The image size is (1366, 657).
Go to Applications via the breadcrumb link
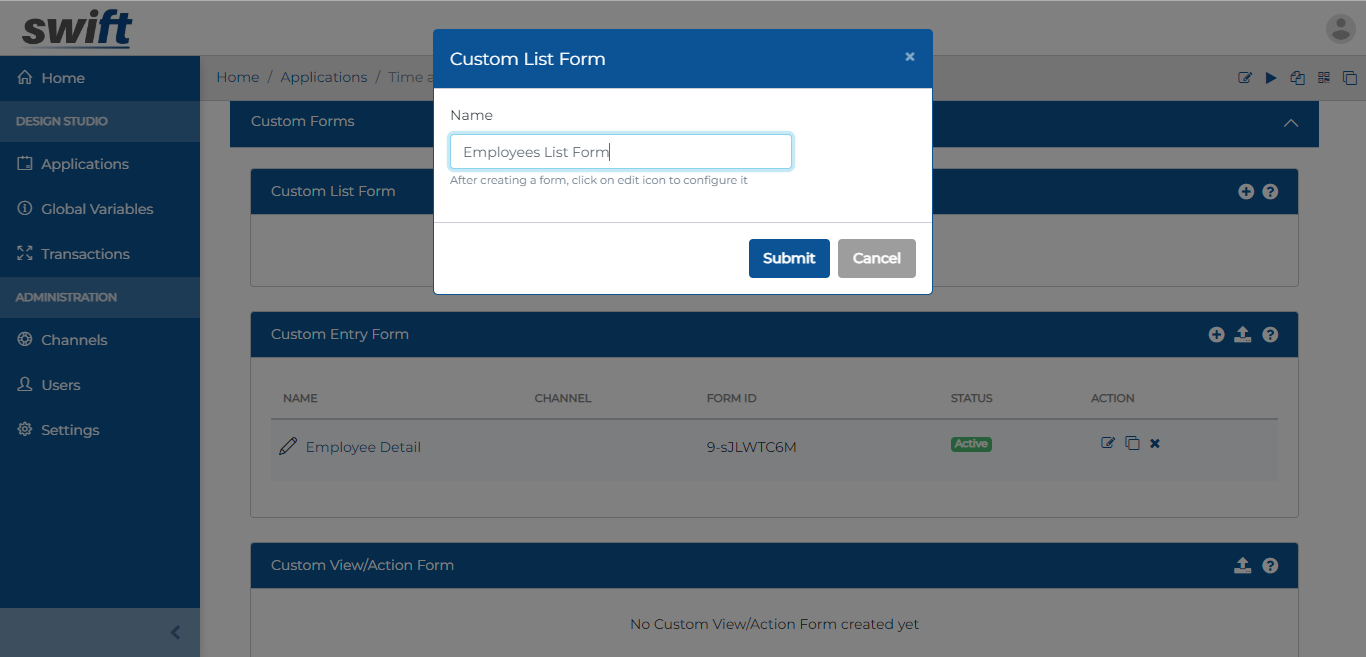tap(324, 76)
